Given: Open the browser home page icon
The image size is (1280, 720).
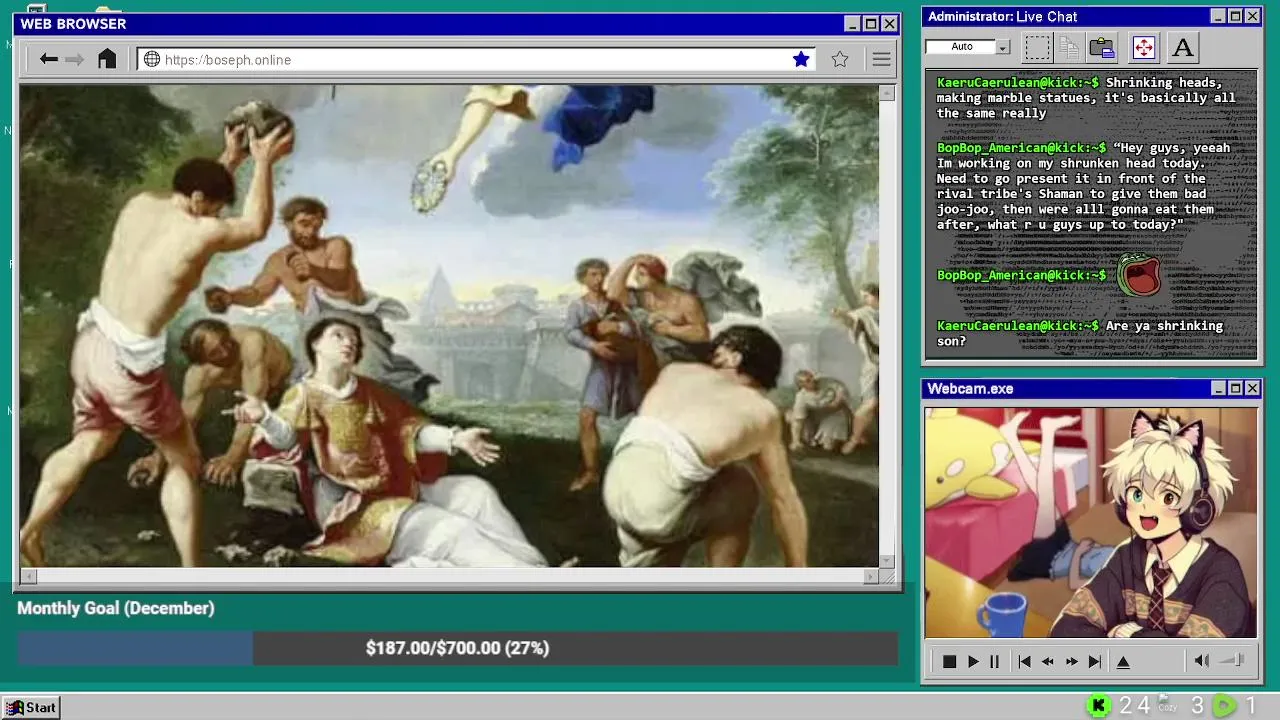Looking at the screenshot, I should coord(107,59).
